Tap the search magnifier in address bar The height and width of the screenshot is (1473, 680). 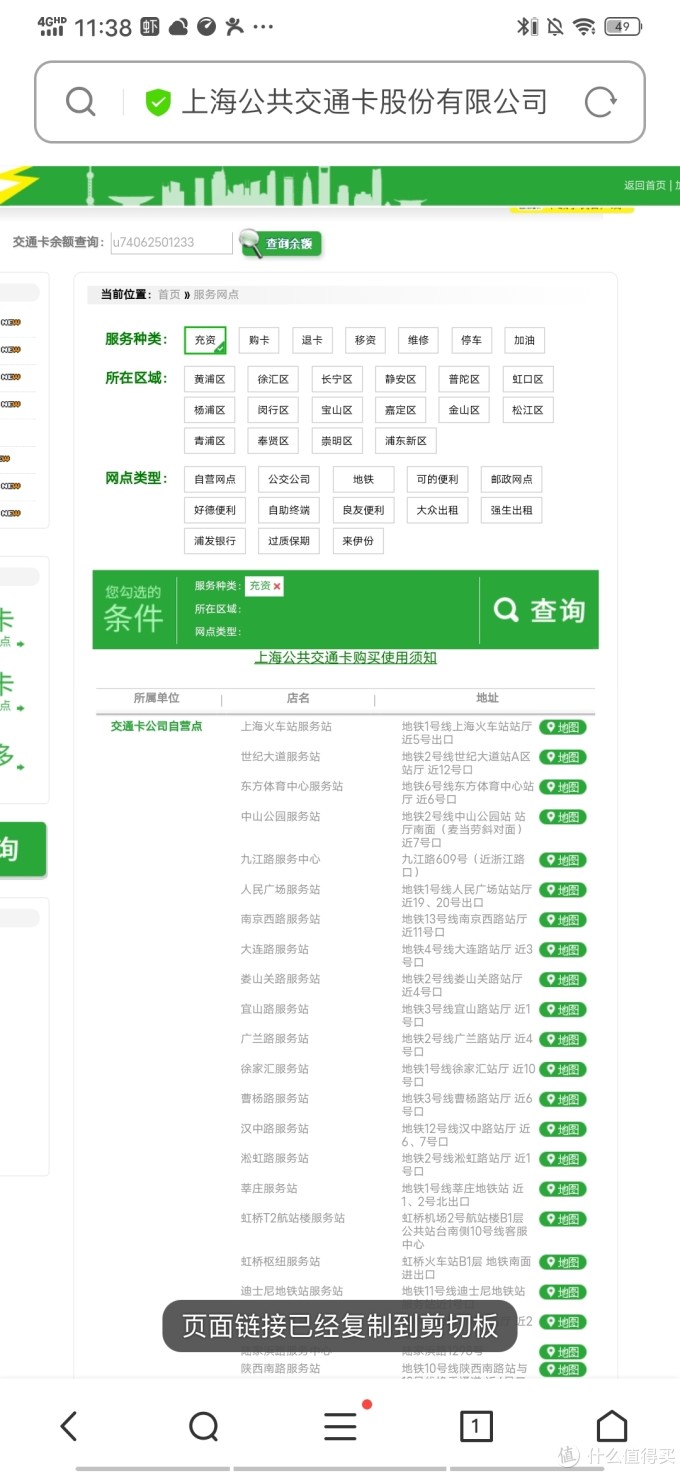tap(80, 102)
